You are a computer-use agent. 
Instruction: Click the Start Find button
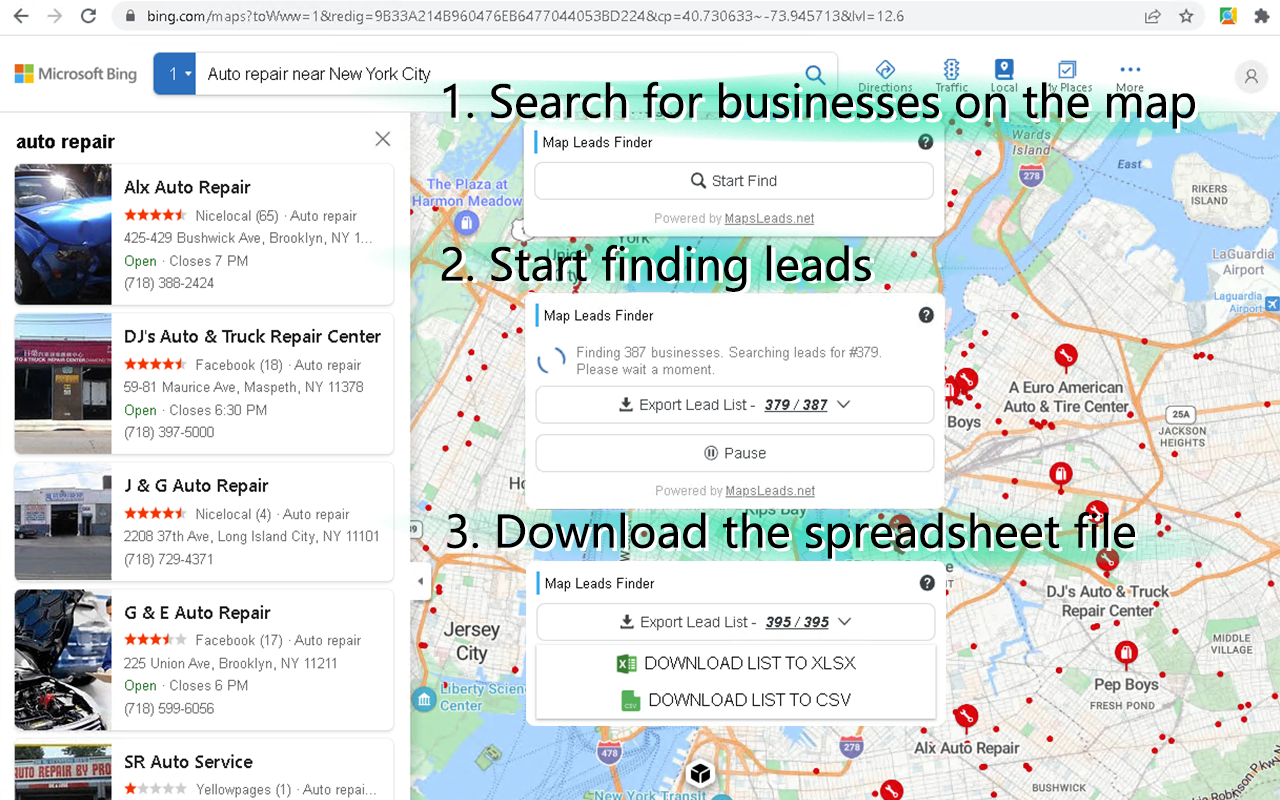pyautogui.click(x=734, y=180)
